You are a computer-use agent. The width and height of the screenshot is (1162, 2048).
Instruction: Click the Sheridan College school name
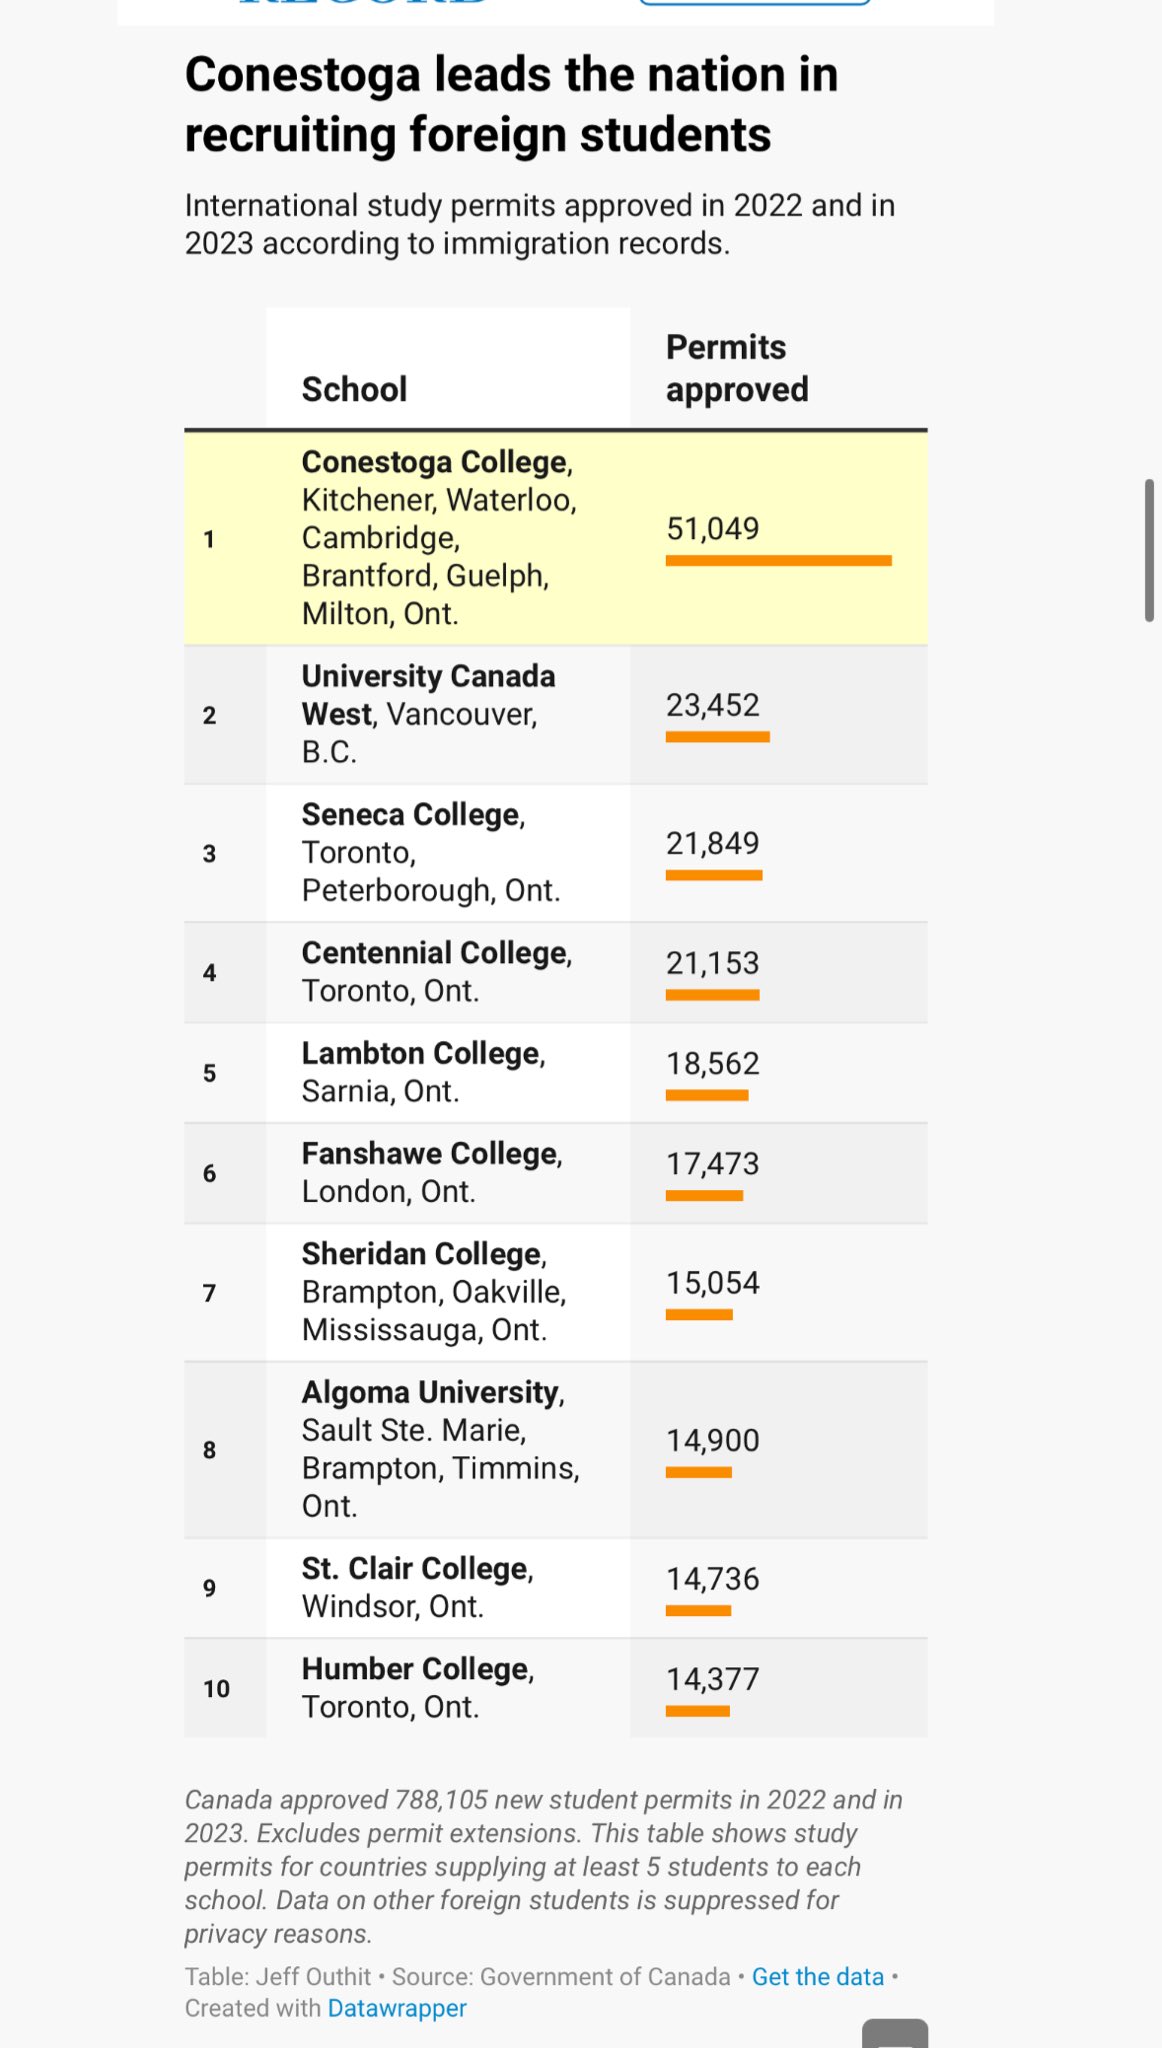[x=421, y=1254]
